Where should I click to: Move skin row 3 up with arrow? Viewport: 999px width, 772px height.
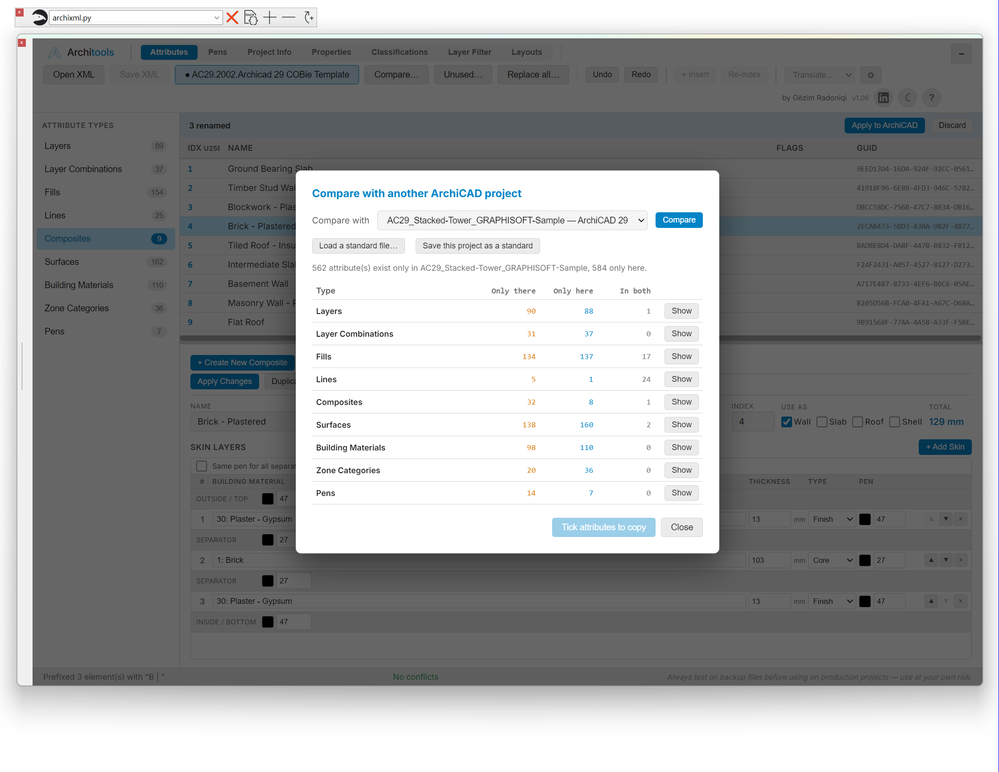[x=931, y=601]
